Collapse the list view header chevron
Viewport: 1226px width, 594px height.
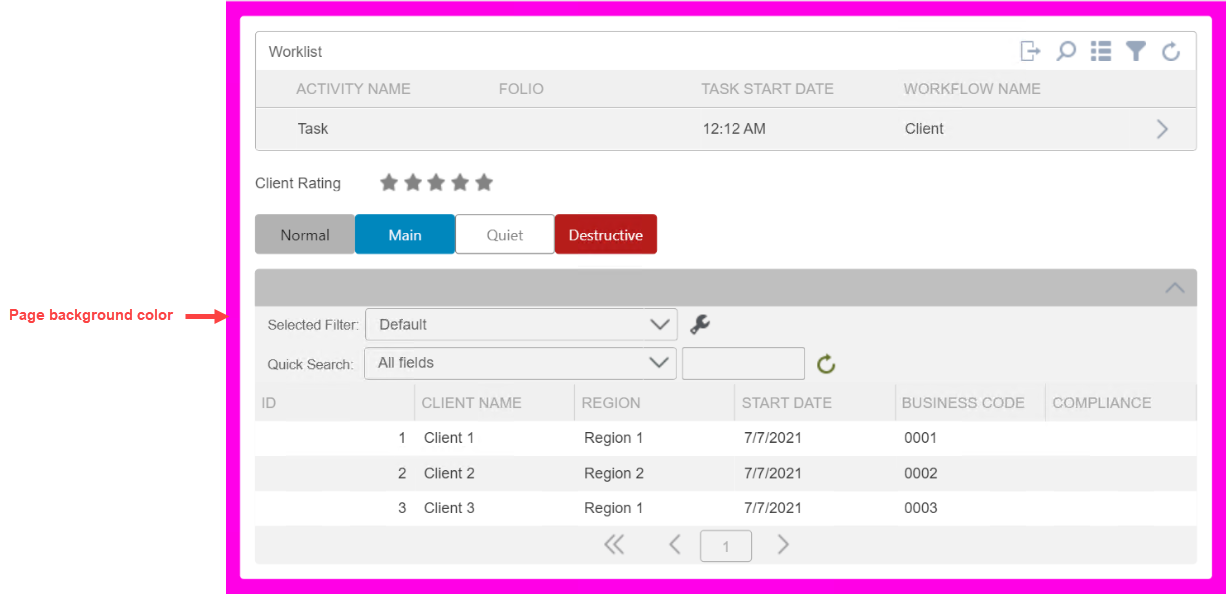(x=1175, y=287)
